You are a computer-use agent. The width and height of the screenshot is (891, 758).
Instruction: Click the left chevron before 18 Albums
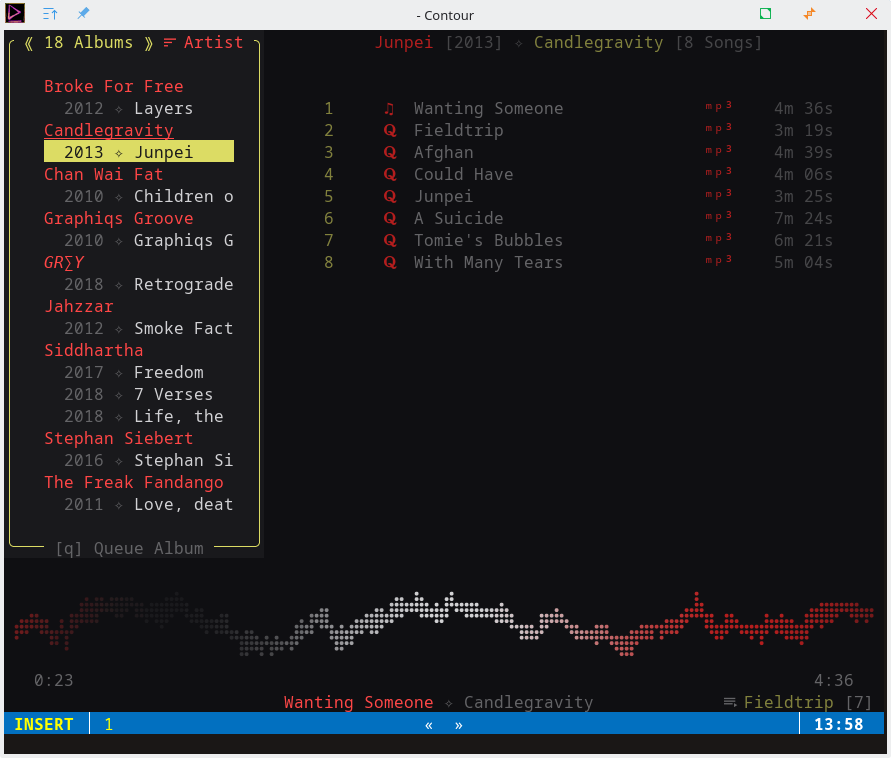click(29, 43)
